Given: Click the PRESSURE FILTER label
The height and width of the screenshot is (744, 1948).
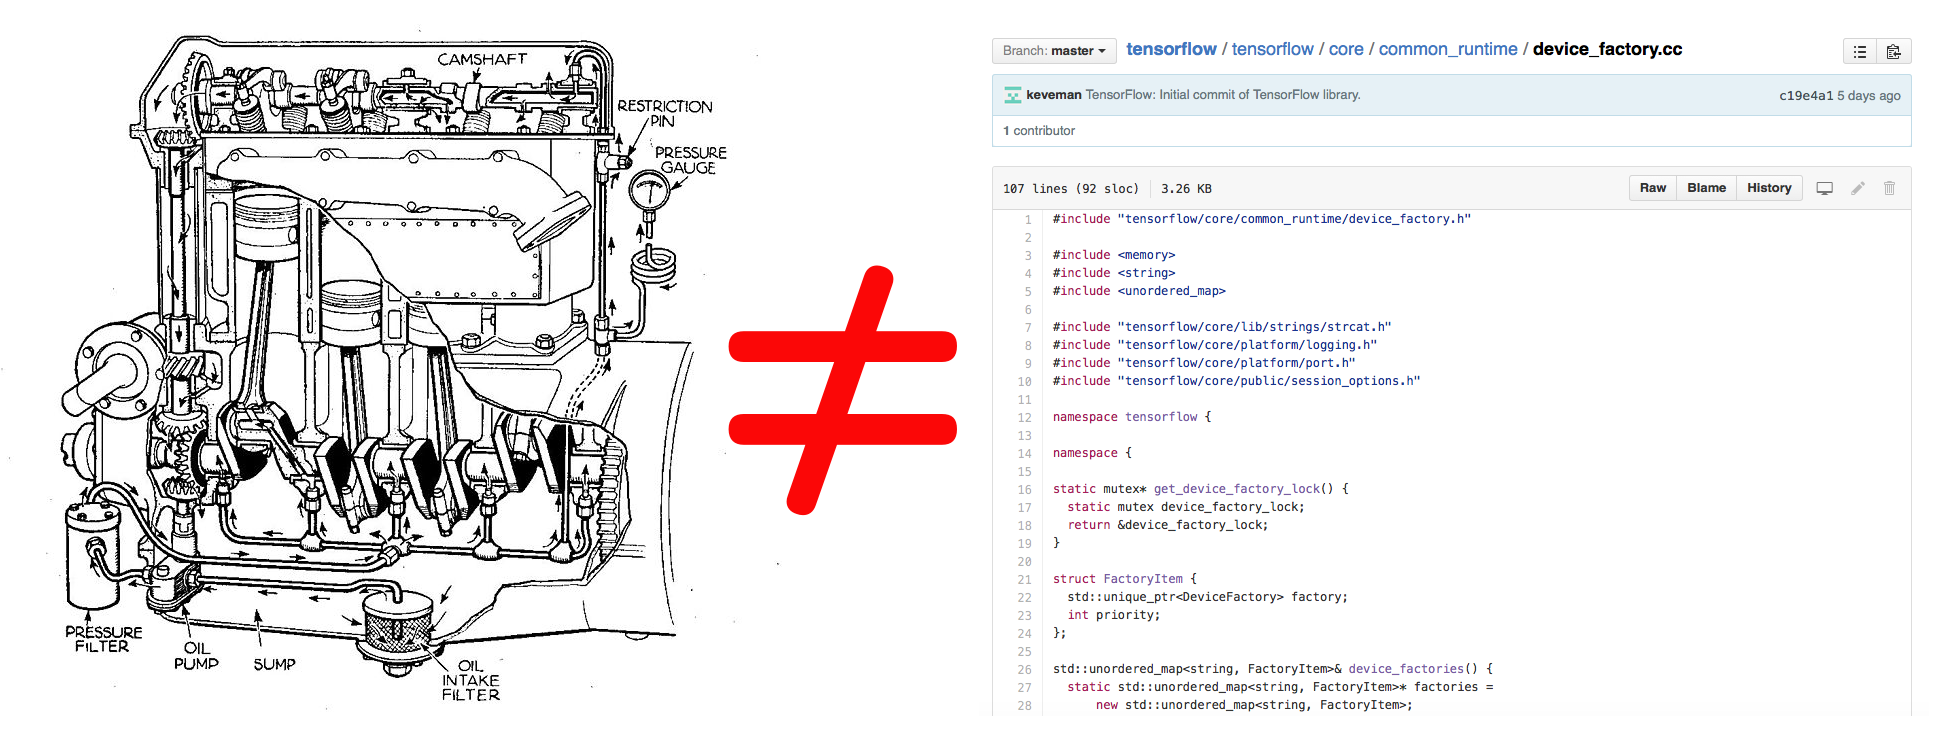Looking at the screenshot, I should point(103,639).
